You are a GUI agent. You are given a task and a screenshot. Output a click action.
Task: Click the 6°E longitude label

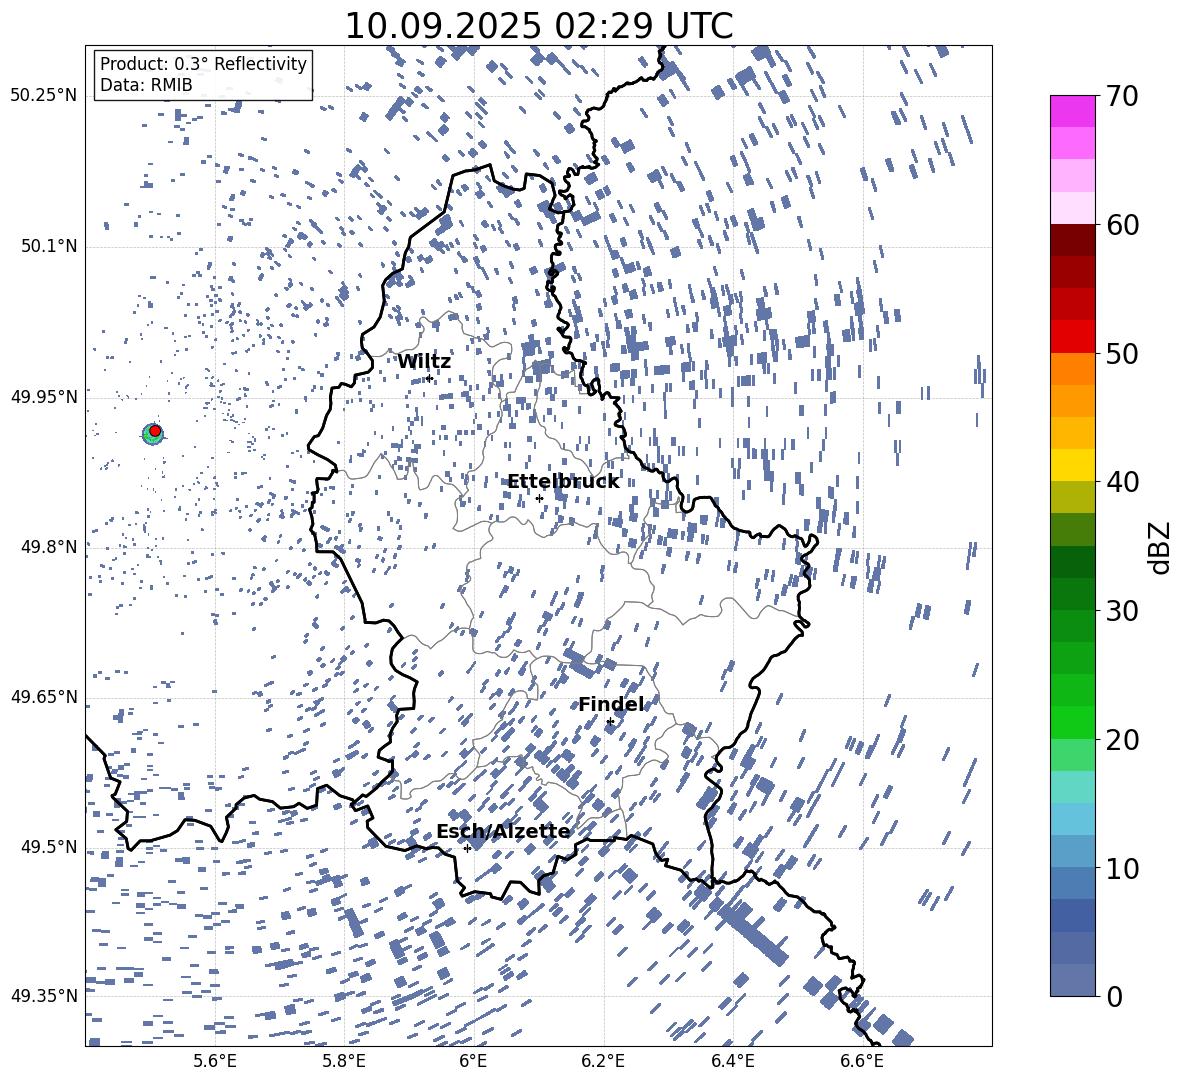click(x=473, y=1061)
